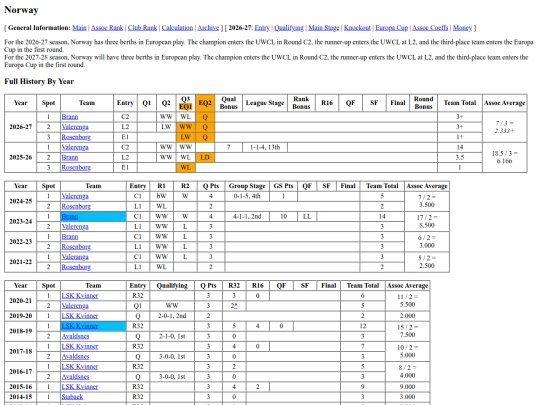Screen dimensions: 540x405
Task: Go to the Club Rank page
Action: [x=142, y=28]
